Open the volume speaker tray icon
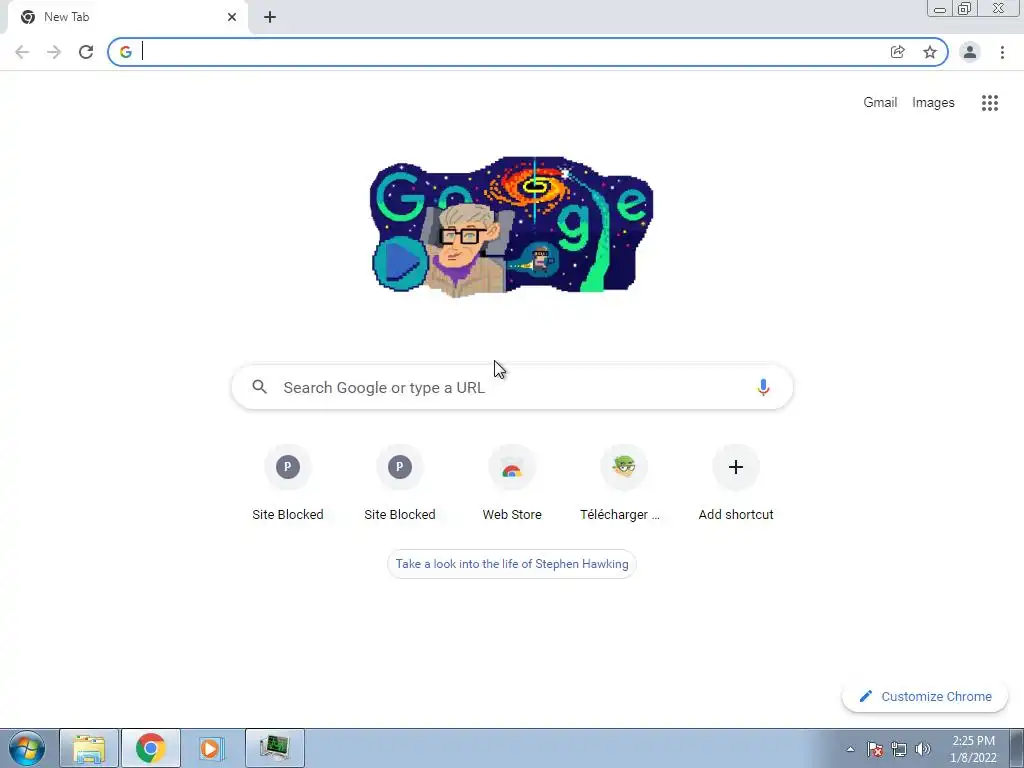1024x768 pixels. [x=923, y=750]
